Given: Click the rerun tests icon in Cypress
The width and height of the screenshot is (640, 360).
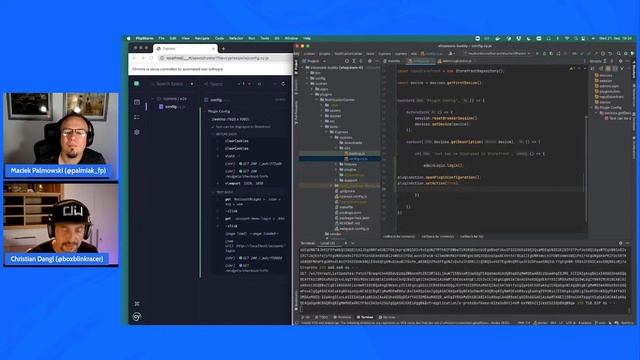Looking at the screenshot, I should [x=283, y=84].
